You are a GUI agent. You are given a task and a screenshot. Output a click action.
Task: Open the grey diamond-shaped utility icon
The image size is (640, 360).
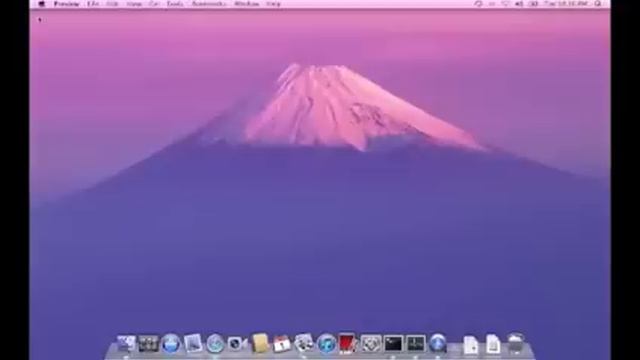(371, 344)
